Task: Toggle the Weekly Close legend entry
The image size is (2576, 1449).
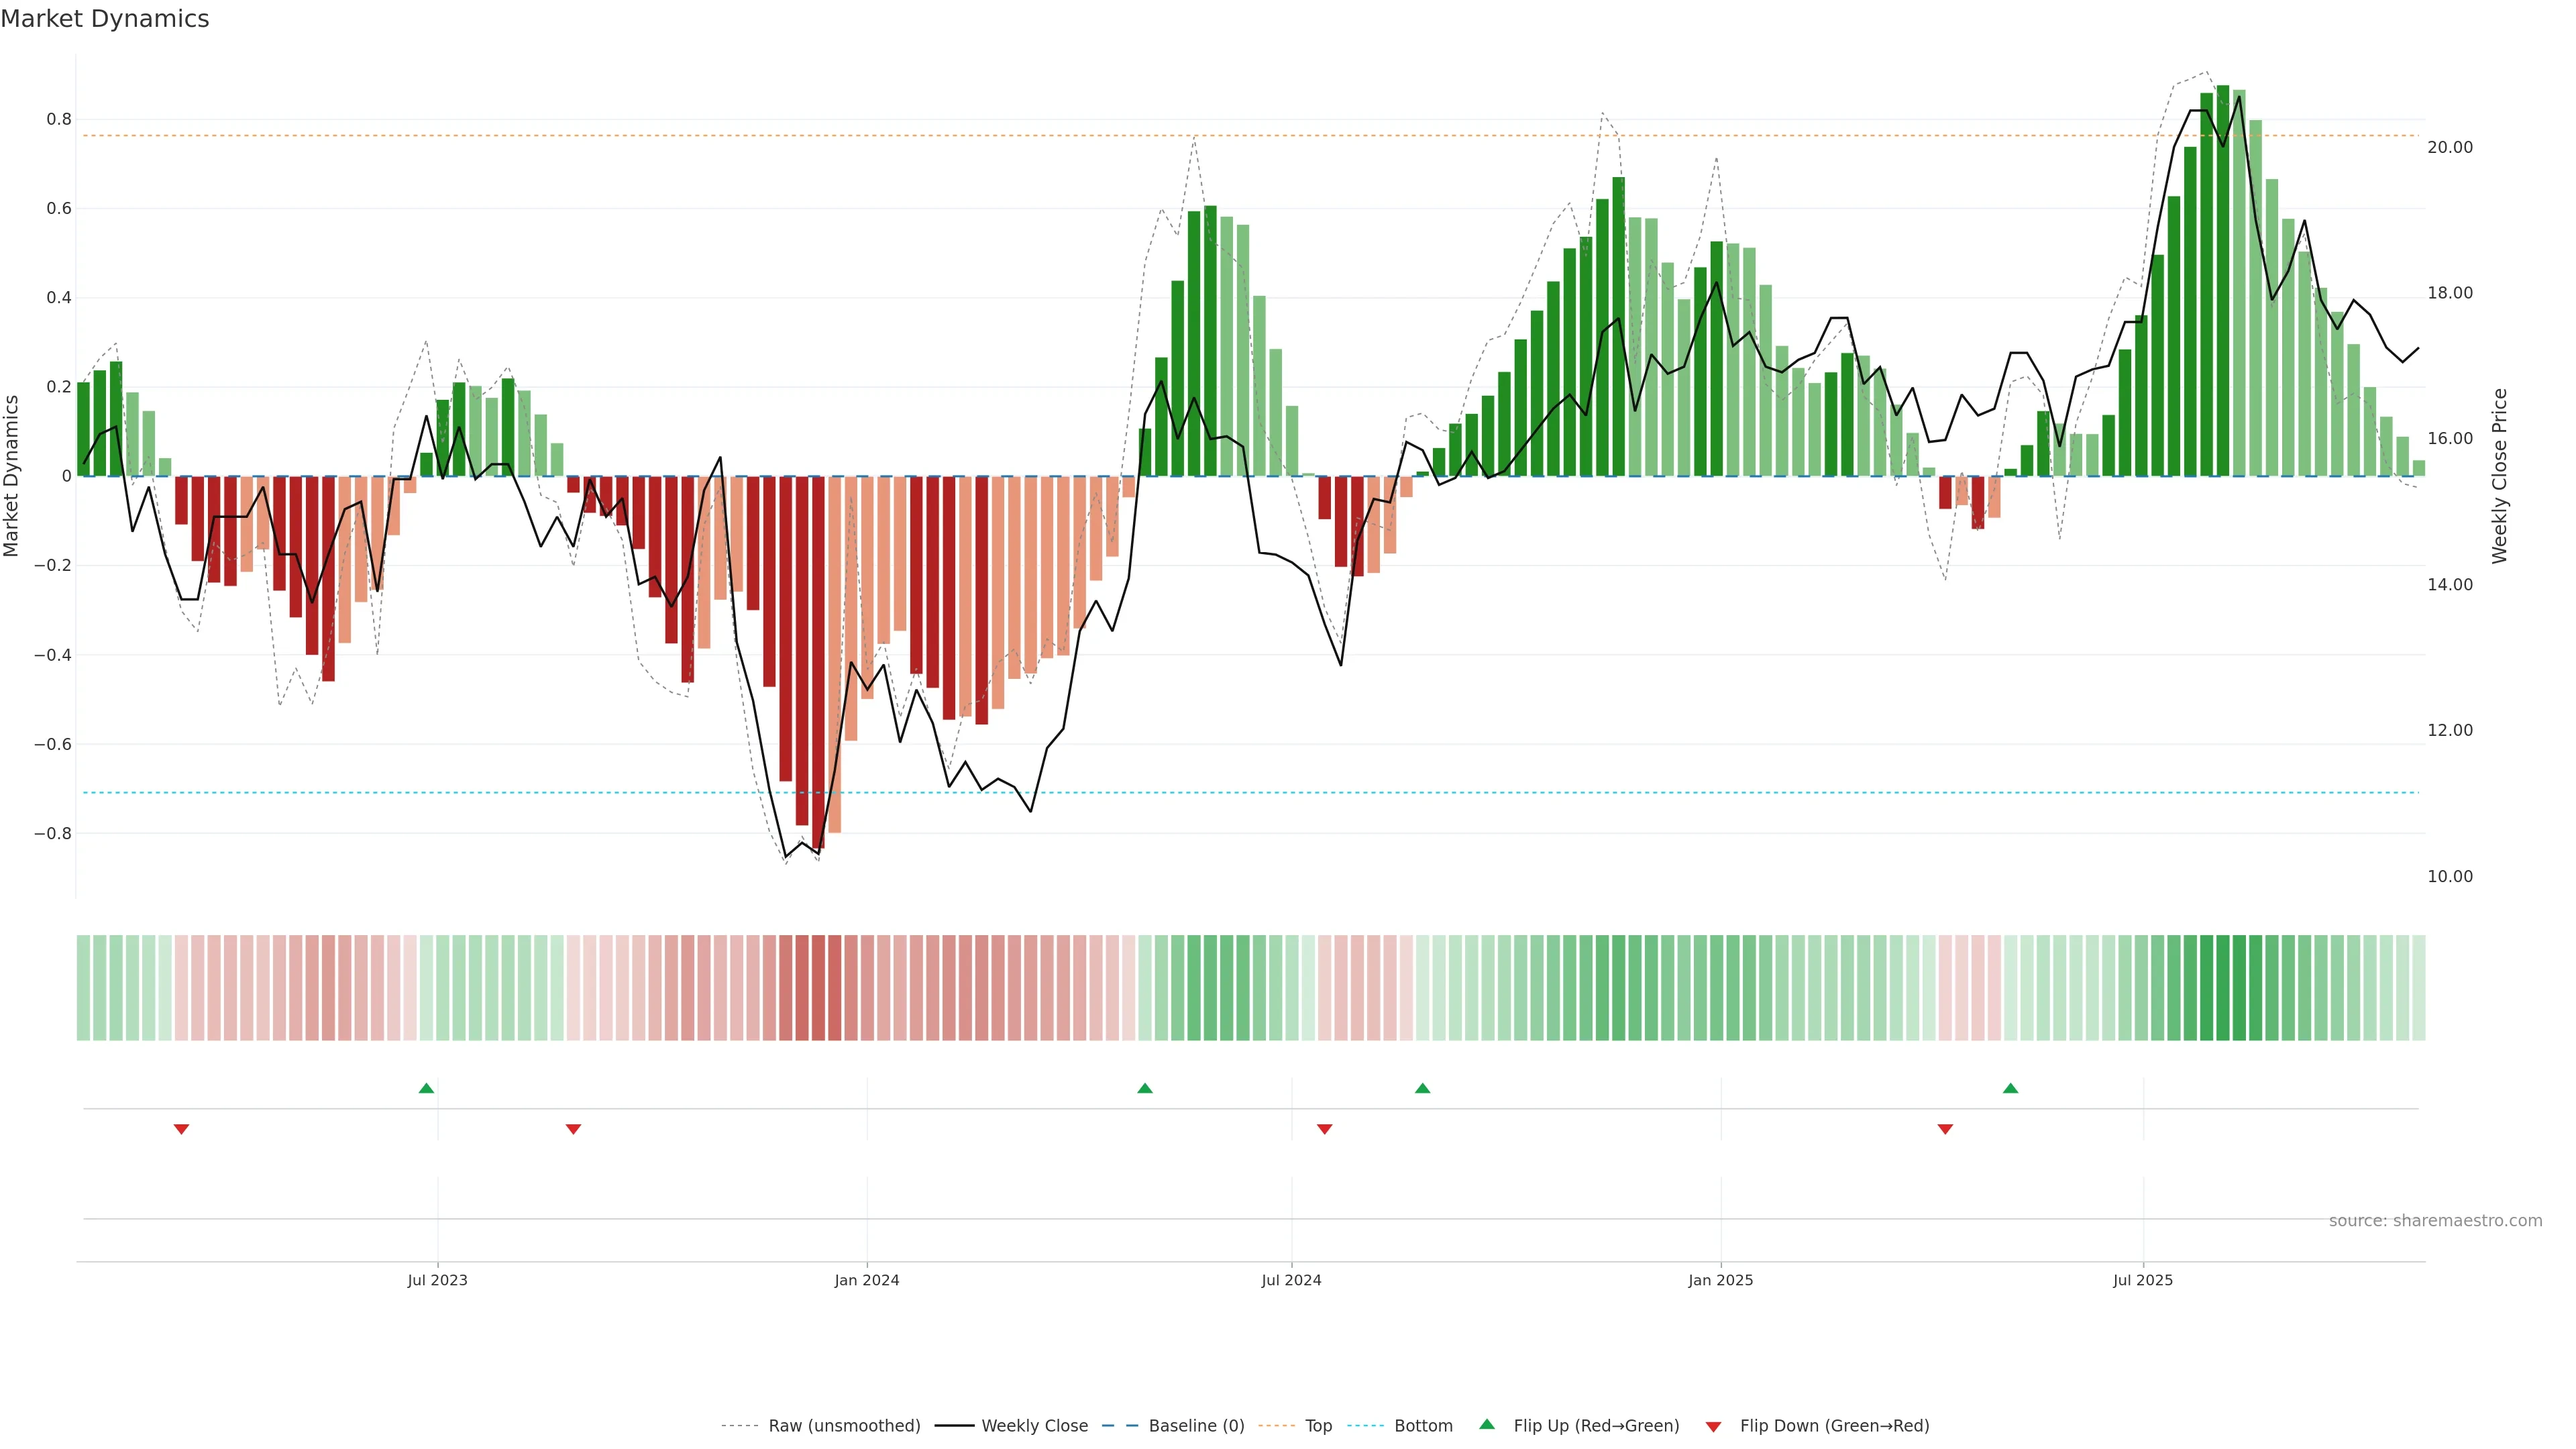Action: 1034,1426
